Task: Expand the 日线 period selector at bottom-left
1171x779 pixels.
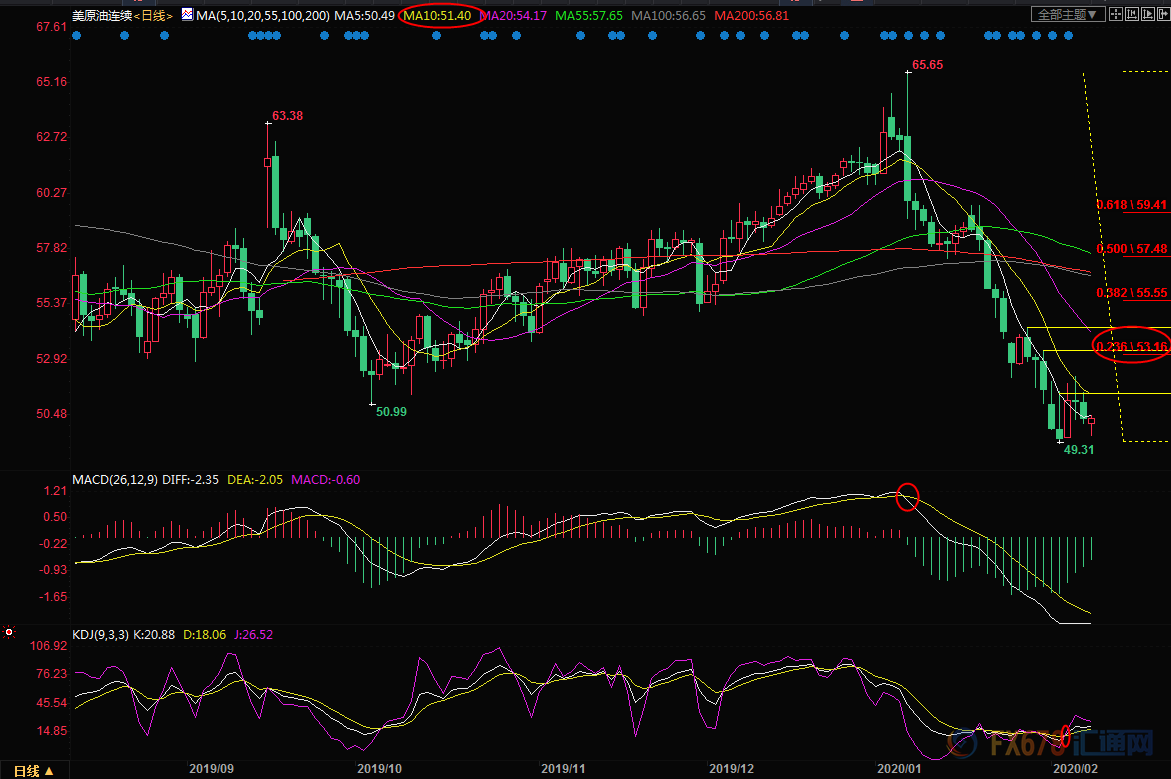Action: click(34, 770)
